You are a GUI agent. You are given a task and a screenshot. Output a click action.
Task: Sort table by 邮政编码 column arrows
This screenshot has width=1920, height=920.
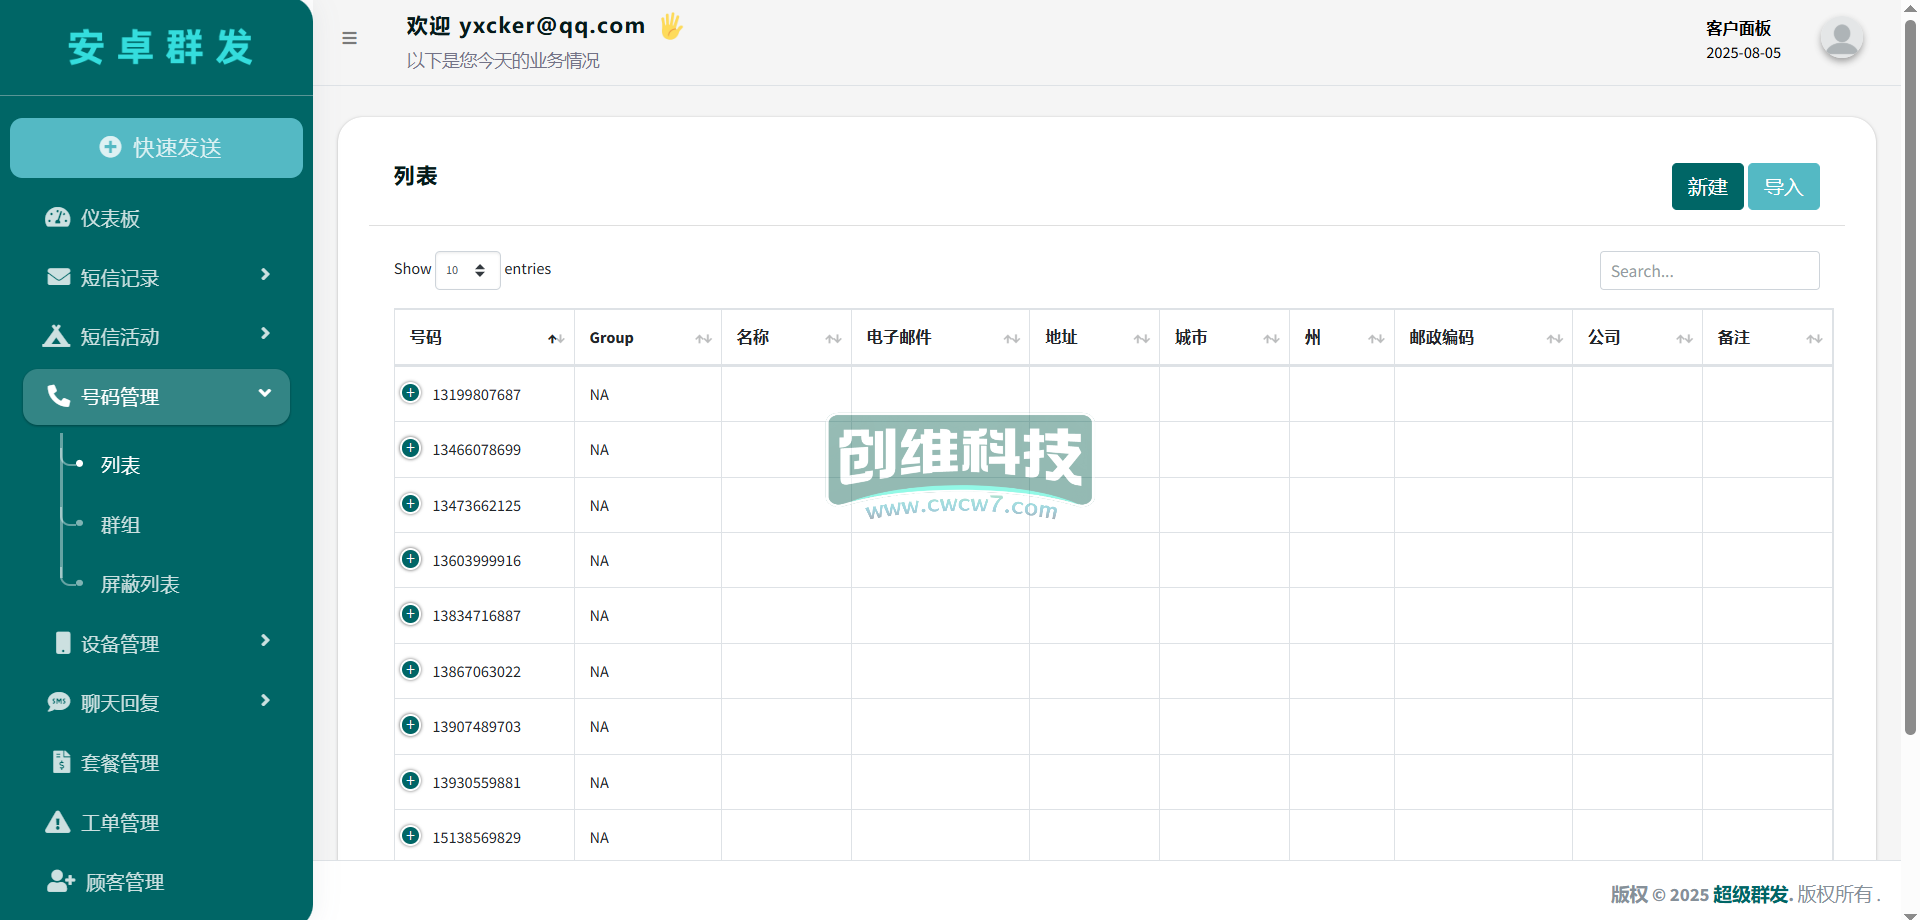tap(1554, 339)
